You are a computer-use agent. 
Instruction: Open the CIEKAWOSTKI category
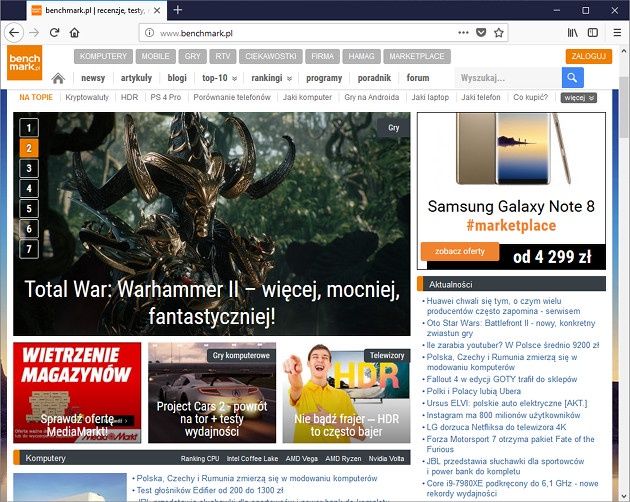point(271,56)
